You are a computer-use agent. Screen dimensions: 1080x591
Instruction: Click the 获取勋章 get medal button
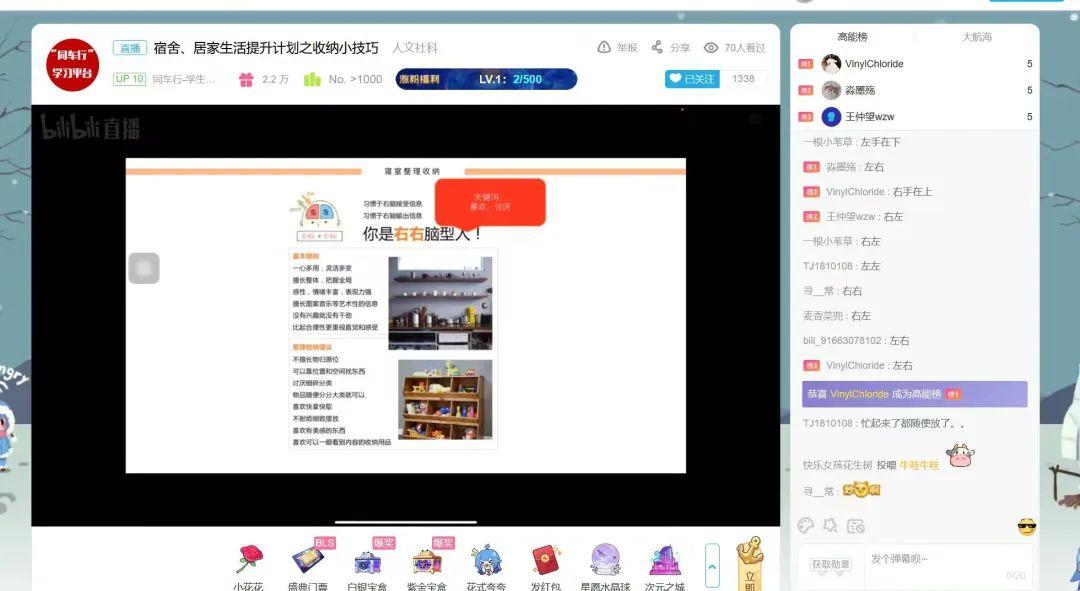click(832, 565)
